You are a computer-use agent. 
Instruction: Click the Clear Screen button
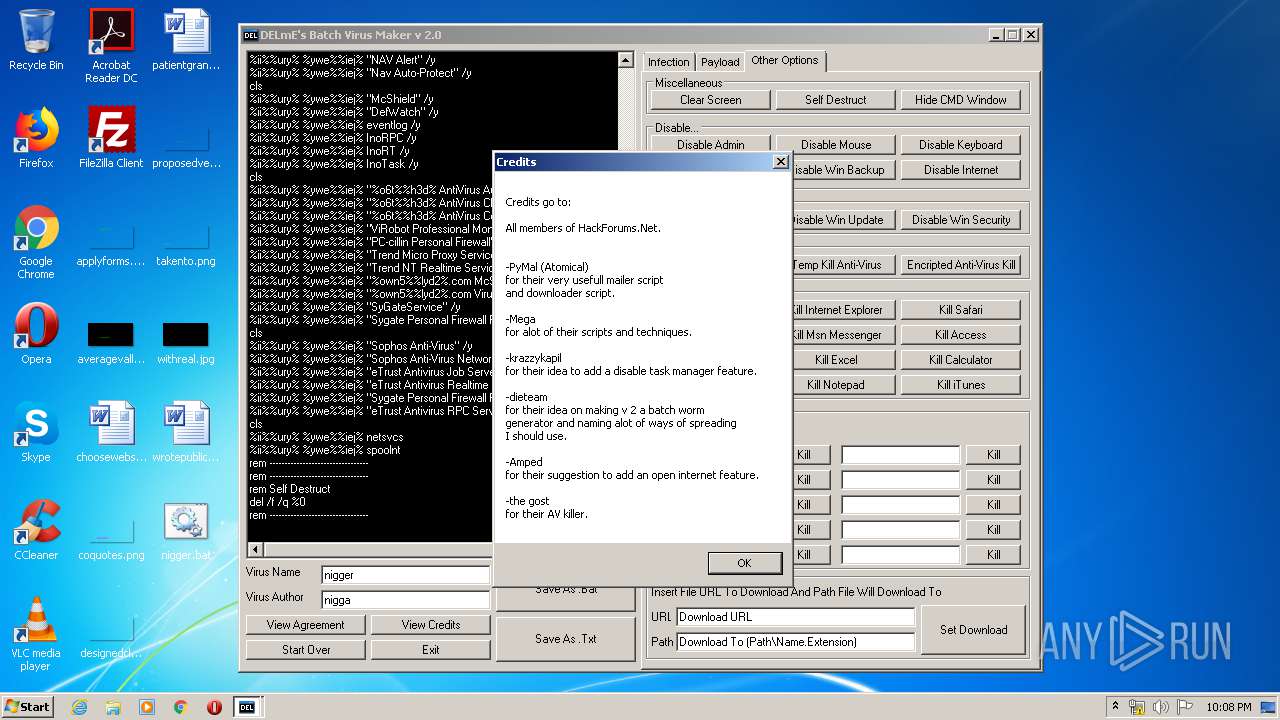pyautogui.click(x=710, y=100)
